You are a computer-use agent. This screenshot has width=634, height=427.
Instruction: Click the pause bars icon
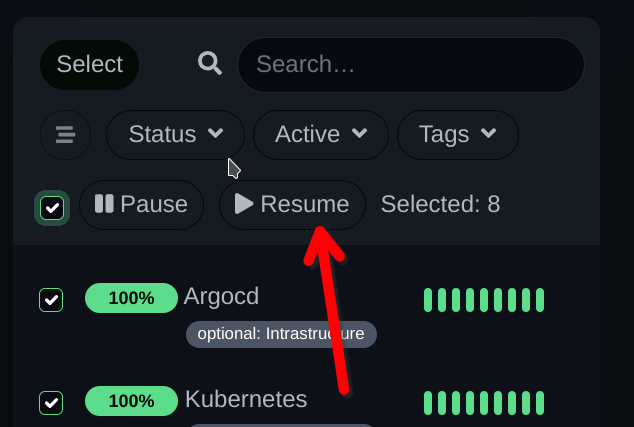pos(104,203)
